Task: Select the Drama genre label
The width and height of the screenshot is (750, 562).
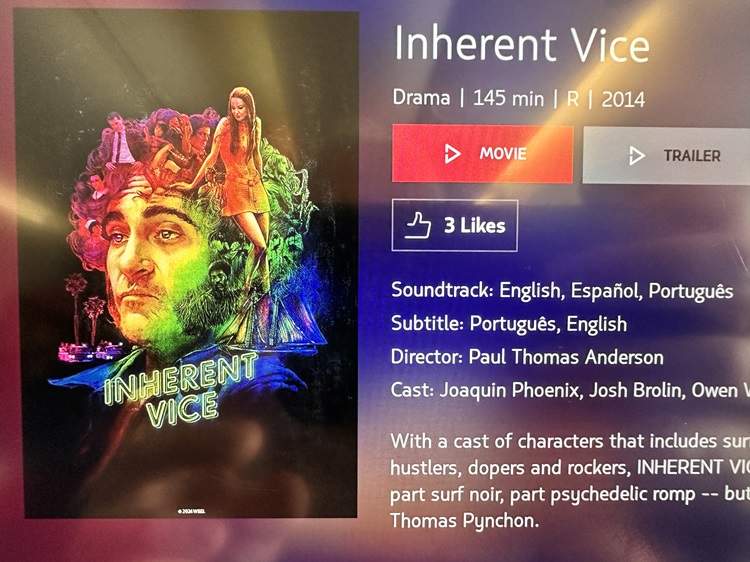Action: point(421,98)
